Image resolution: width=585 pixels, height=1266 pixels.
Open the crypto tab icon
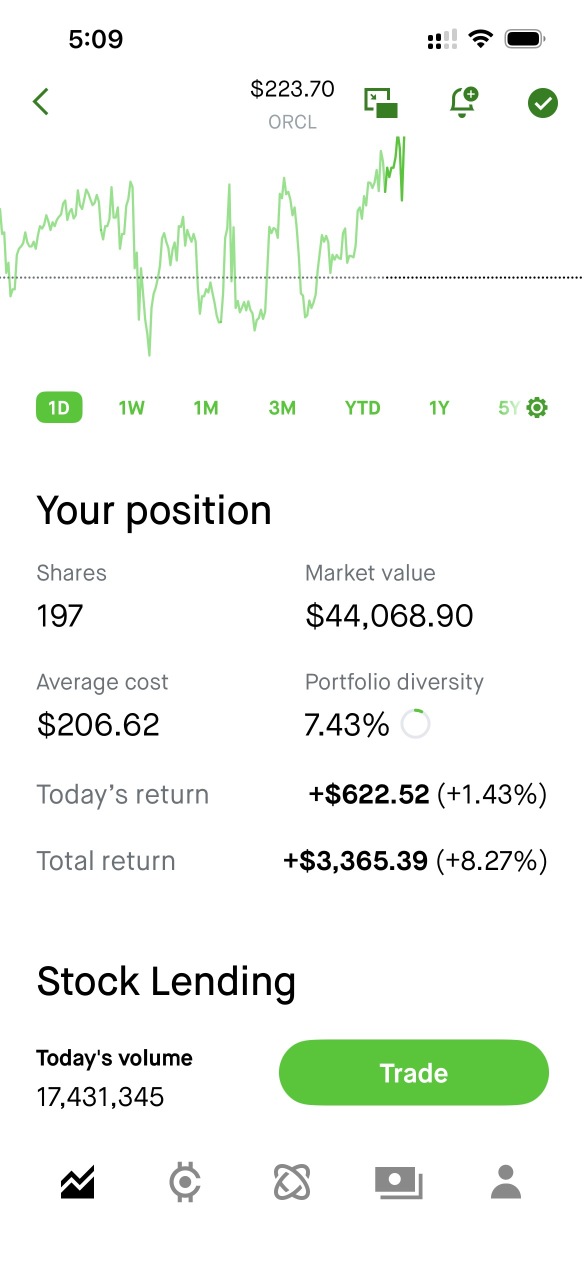tap(184, 1183)
